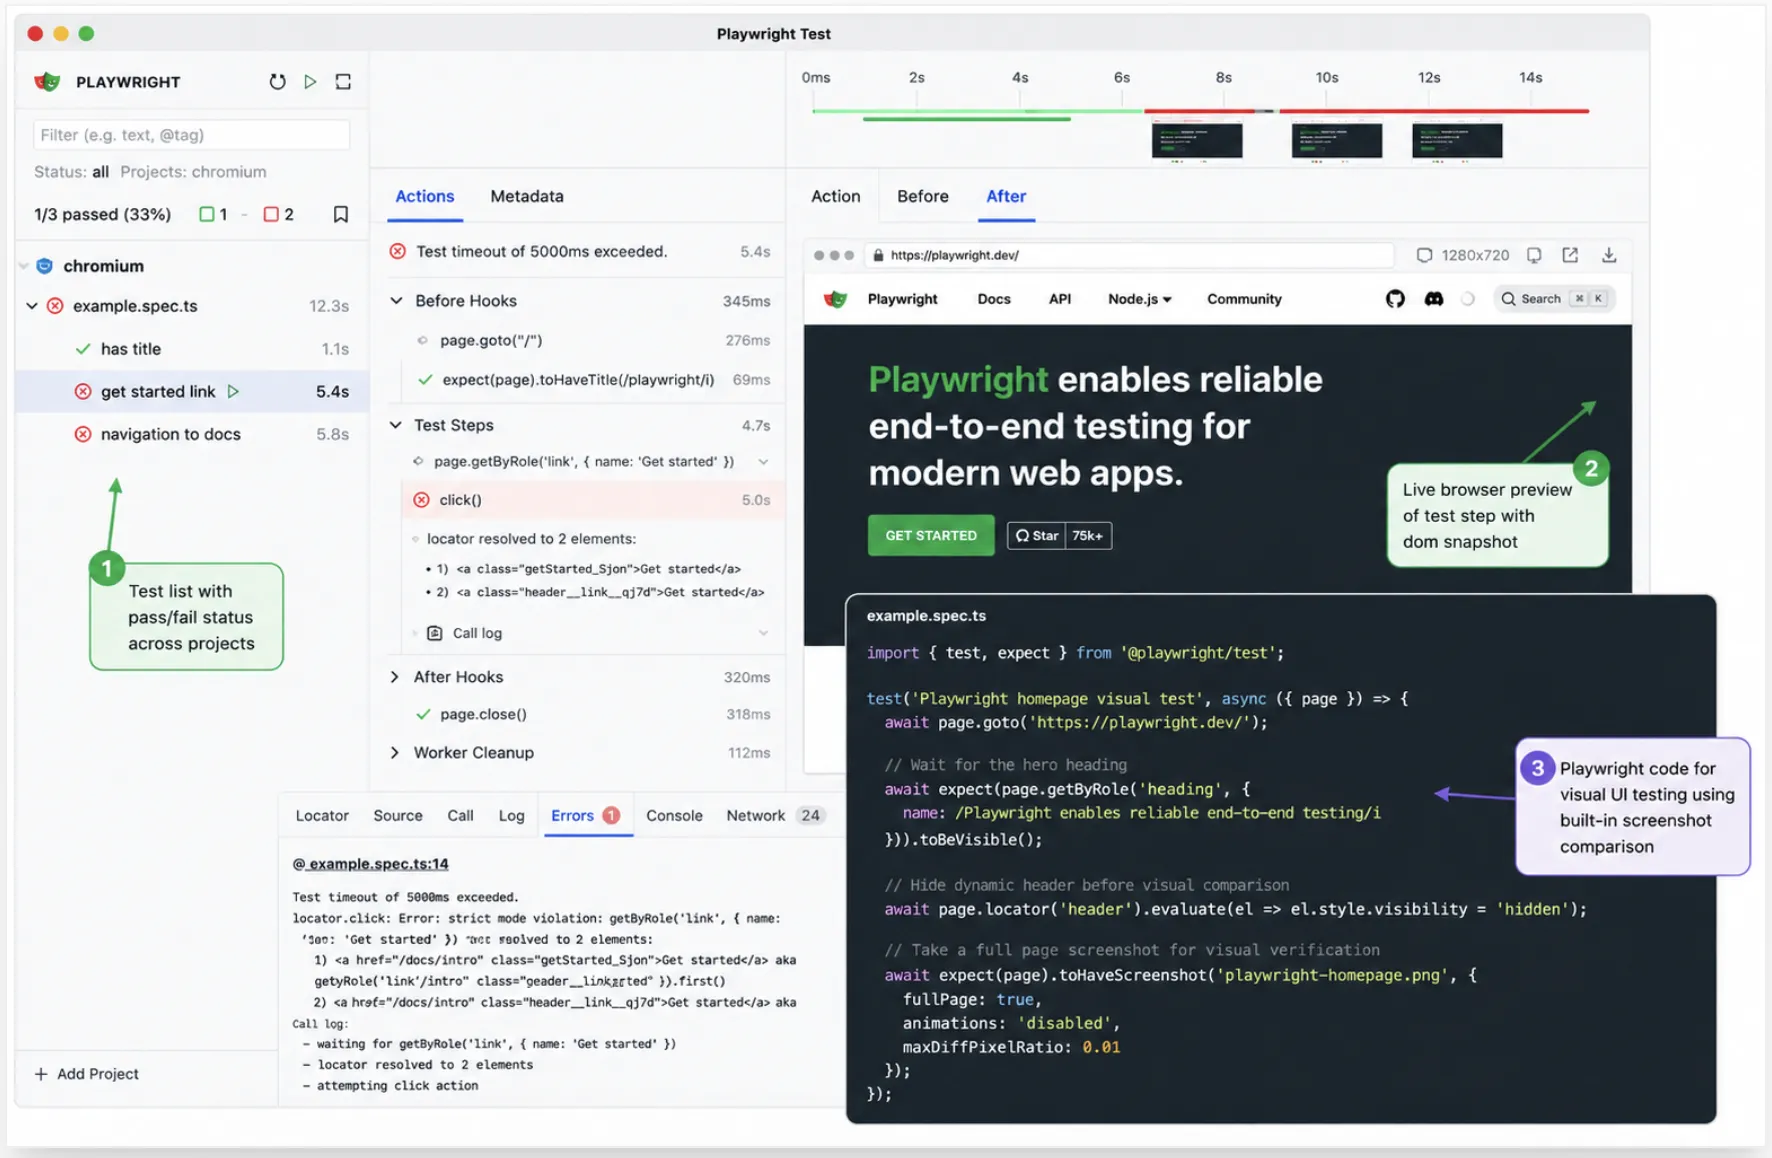Focus the test filter input field
This screenshot has height=1158, width=1772.
point(192,135)
